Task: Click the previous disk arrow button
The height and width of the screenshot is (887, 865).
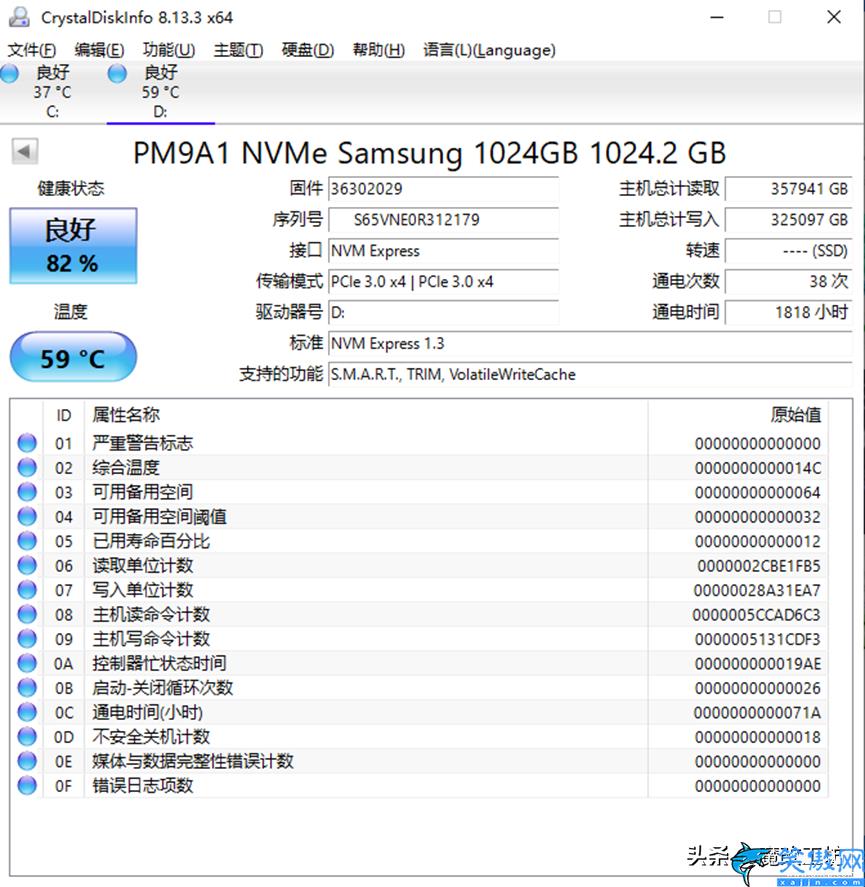Action: click(x=25, y=151)
